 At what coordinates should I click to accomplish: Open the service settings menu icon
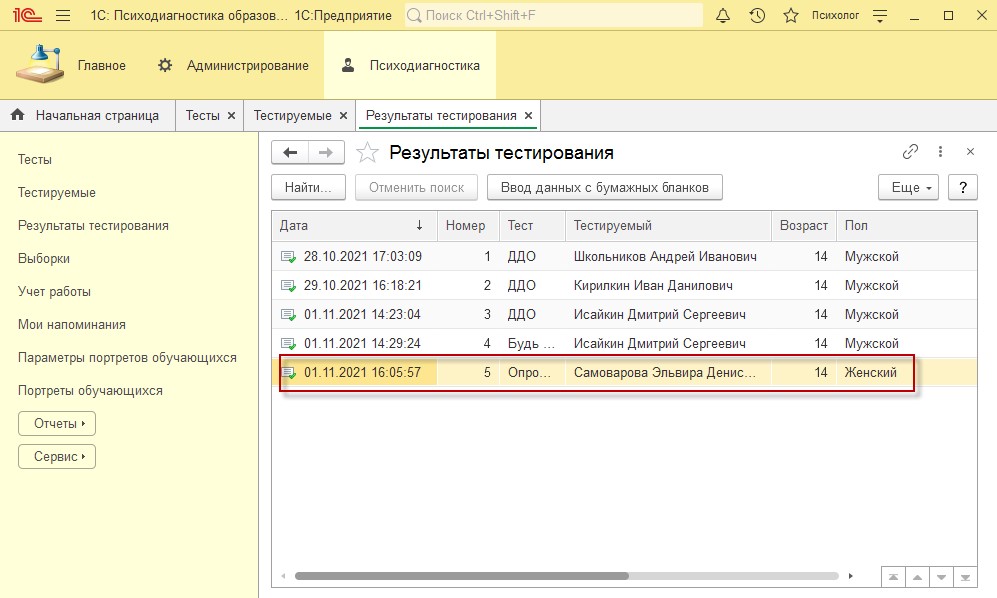point(880,16)
